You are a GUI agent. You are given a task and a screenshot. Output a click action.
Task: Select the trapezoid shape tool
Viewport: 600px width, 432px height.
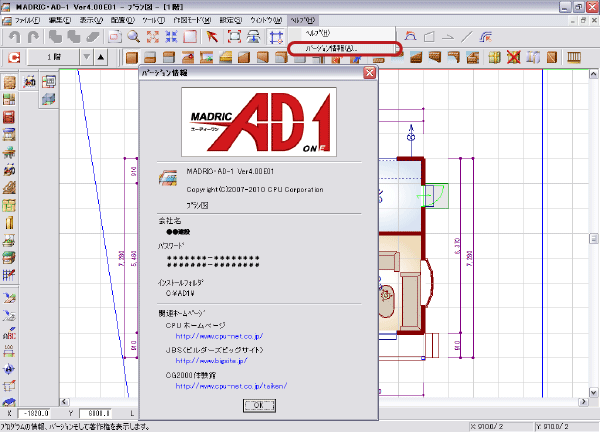pos(429,37)
